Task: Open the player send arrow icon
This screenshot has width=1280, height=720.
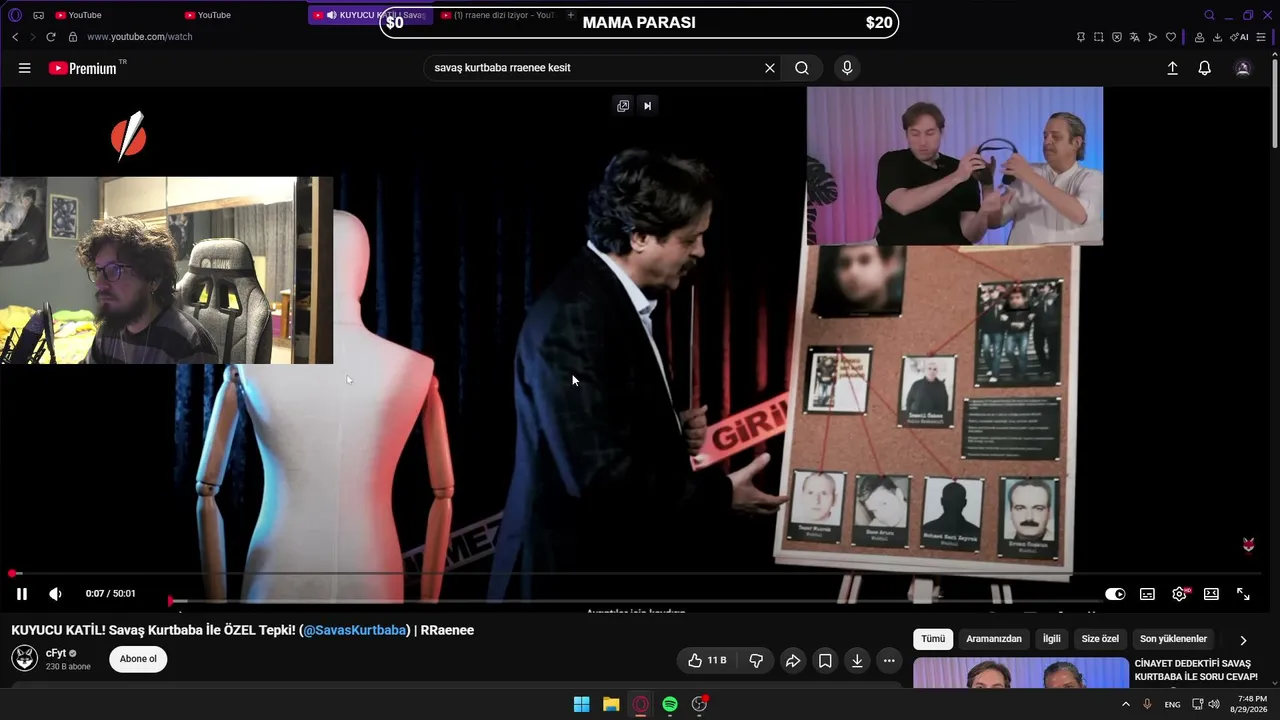Action: [x=1153, y=37]
